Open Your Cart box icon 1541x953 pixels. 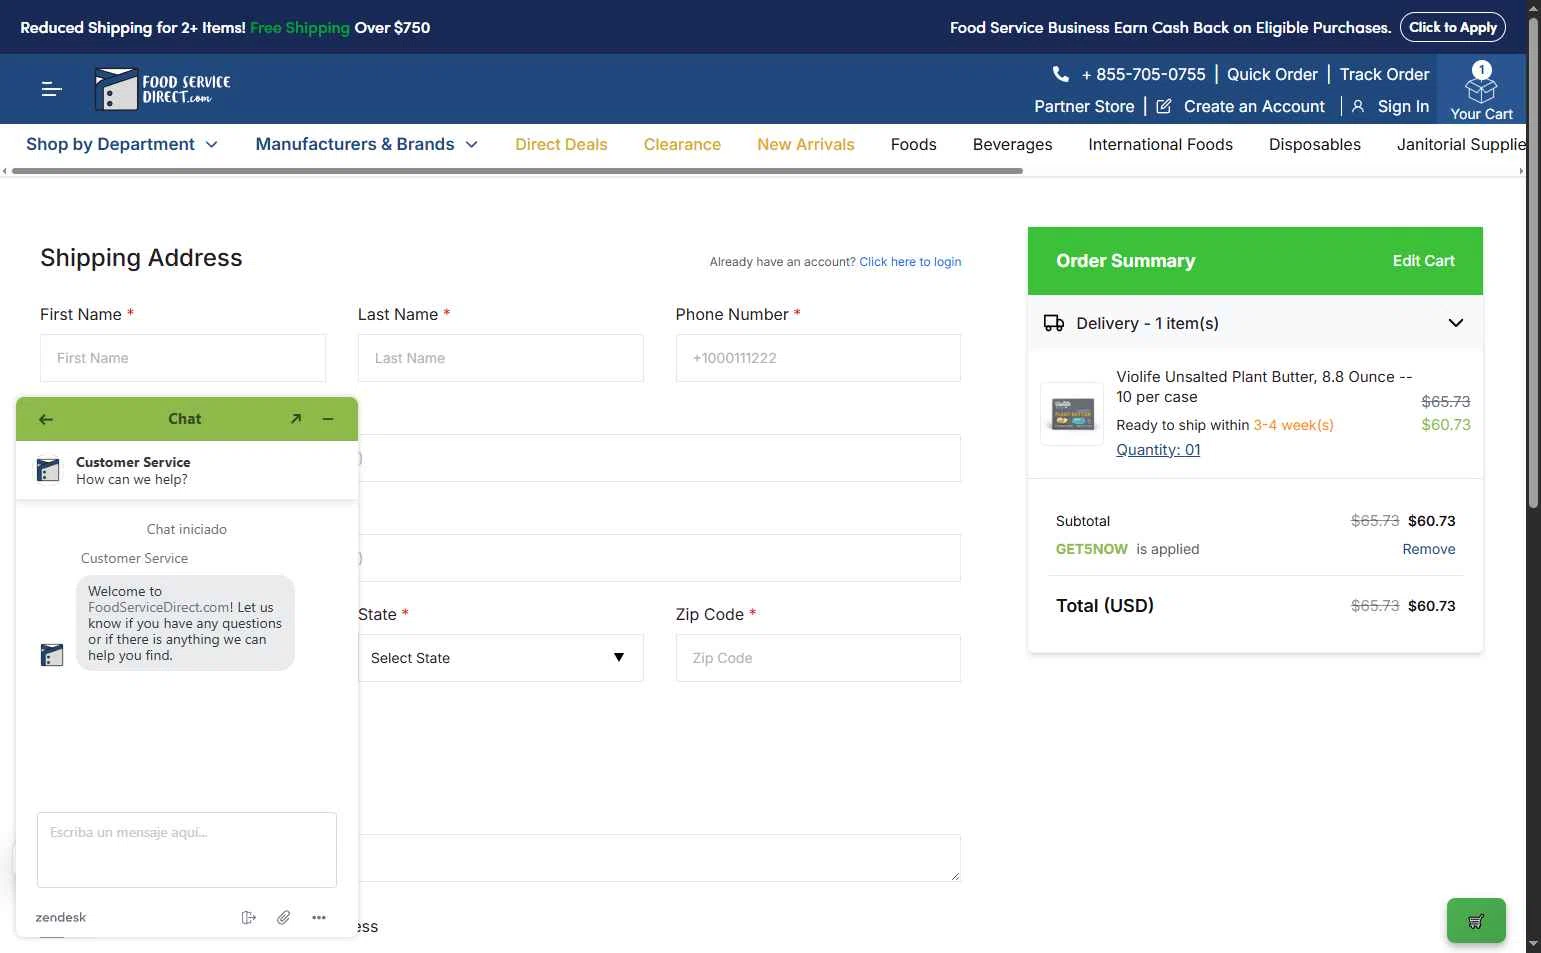pos(1481,89)
